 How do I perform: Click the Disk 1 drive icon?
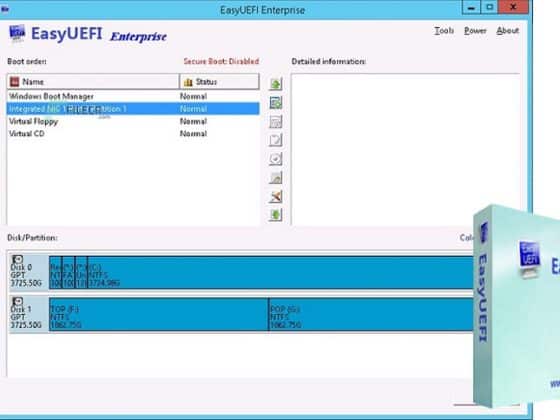pos(17,301)
